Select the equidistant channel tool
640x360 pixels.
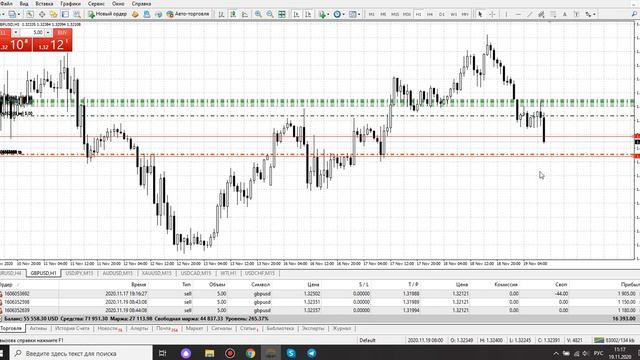541,14
